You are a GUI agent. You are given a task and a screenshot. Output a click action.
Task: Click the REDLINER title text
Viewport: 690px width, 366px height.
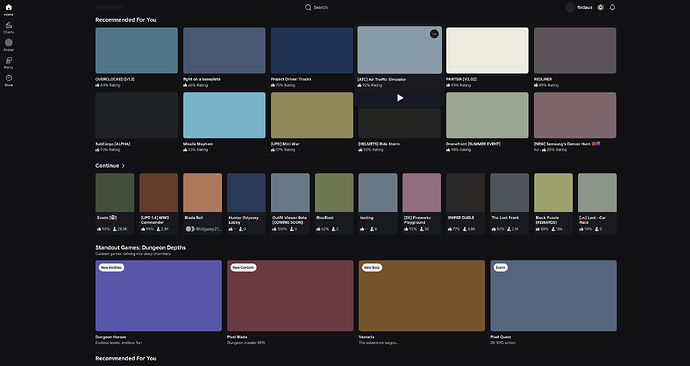coord(543,79)
